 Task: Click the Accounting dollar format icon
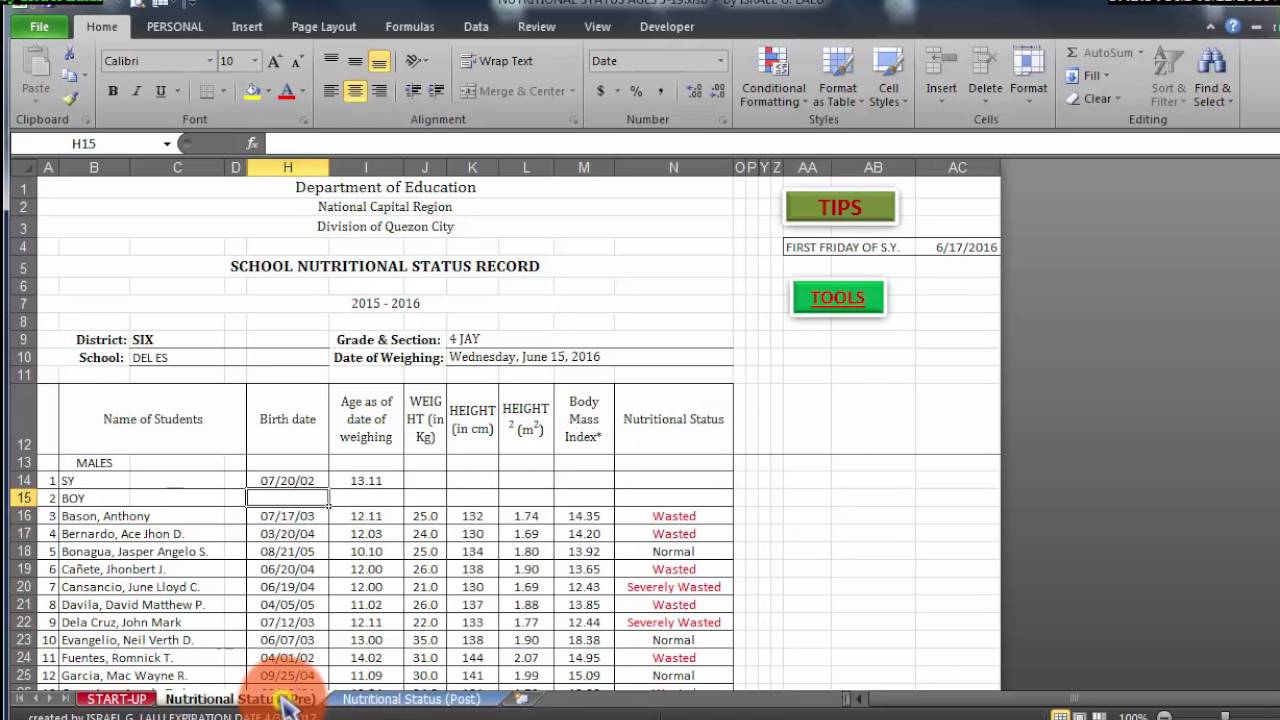(601, 91)
